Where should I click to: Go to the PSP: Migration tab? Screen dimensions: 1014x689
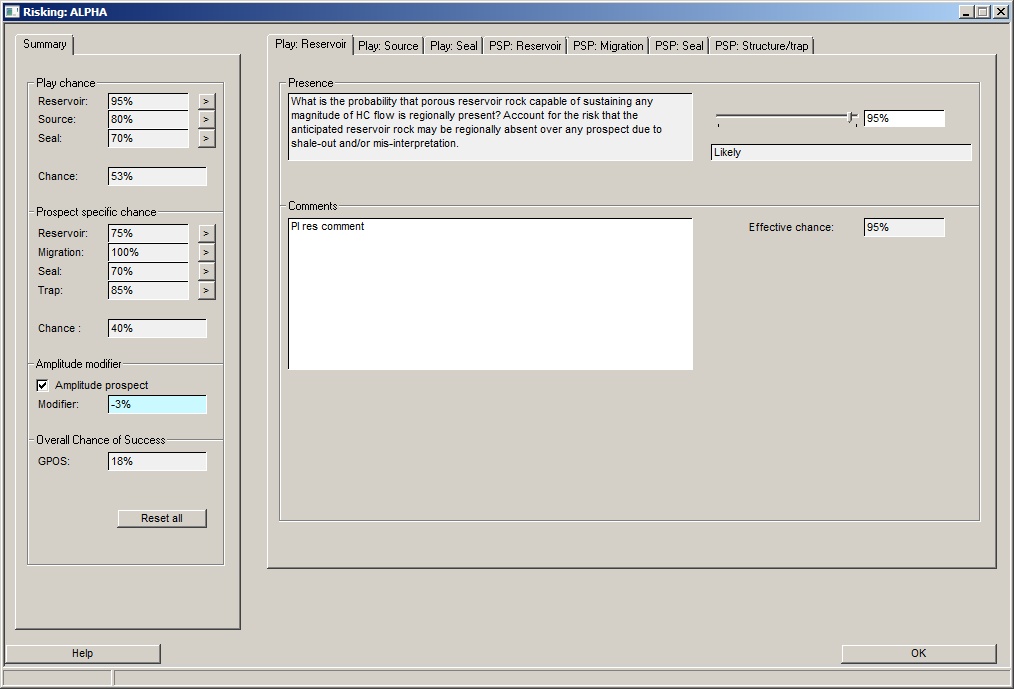pyautogui.click(x=608, y=46)
